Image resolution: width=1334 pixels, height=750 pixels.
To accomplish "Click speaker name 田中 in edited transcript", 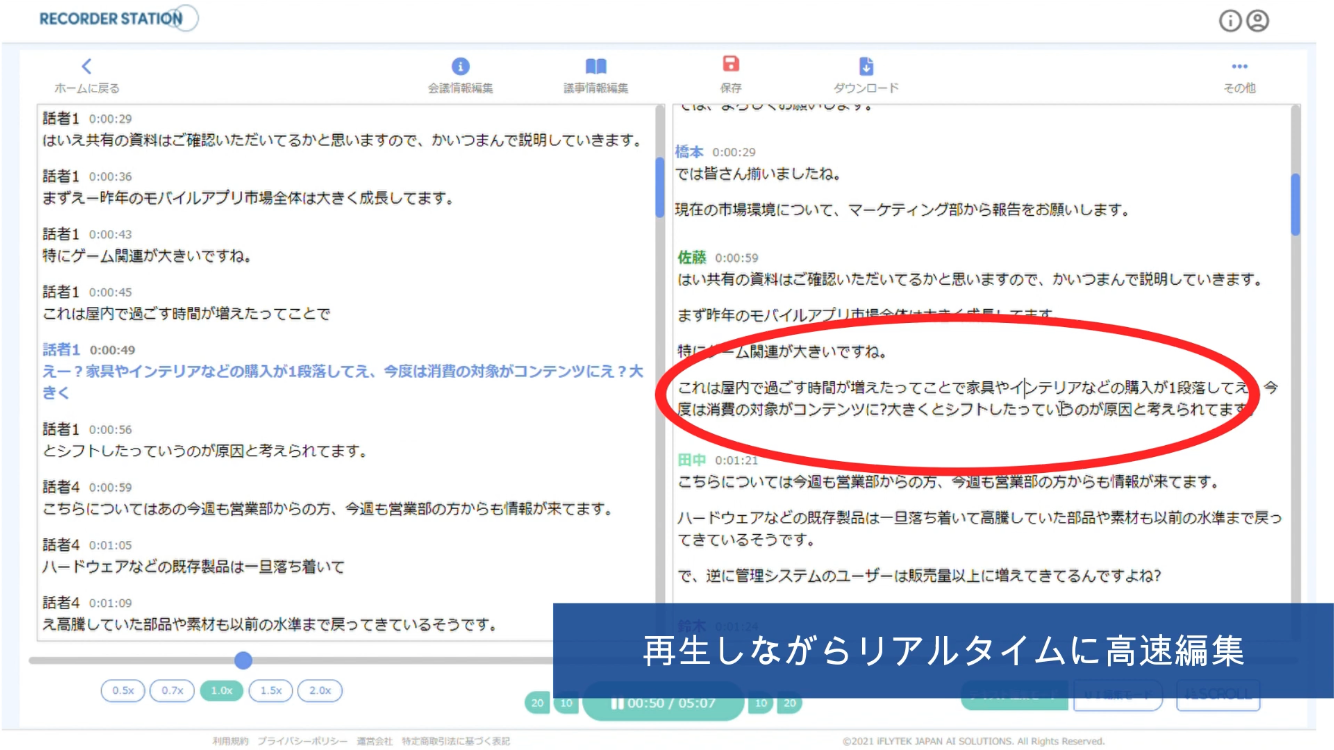I will click(691, 460).
